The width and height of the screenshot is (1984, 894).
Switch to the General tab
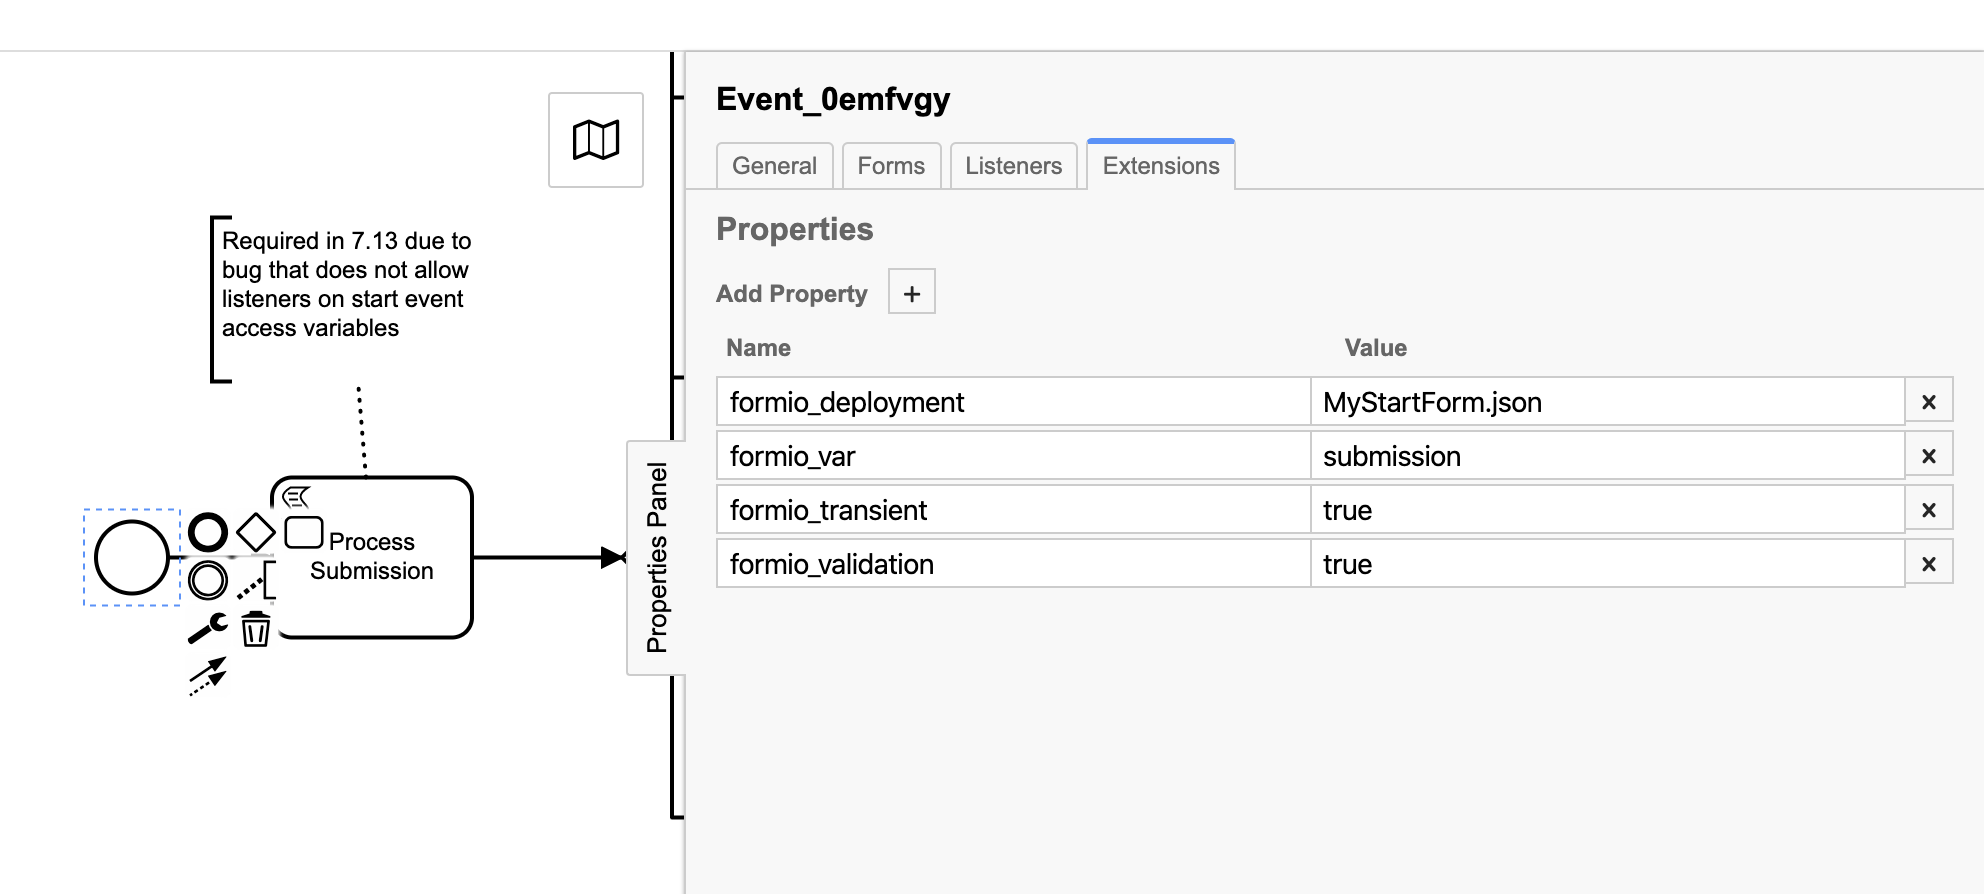pos(774,166)
